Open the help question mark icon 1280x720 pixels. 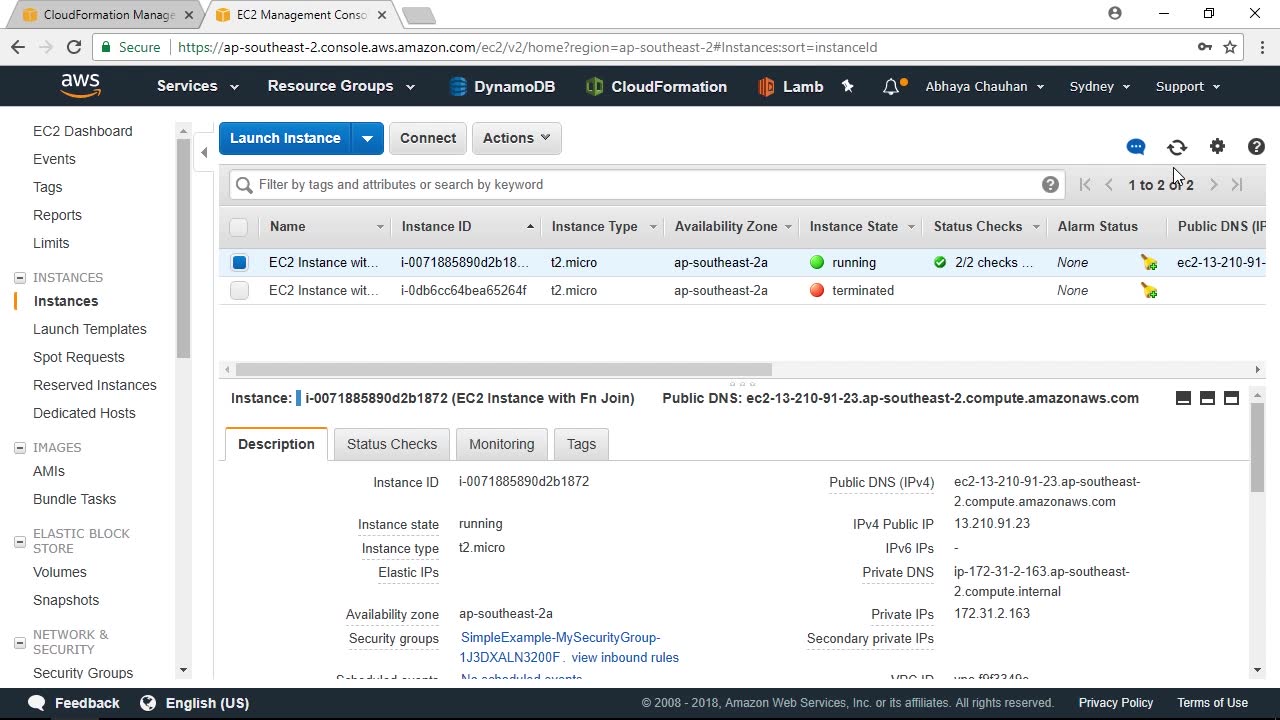pos(1257,147)
